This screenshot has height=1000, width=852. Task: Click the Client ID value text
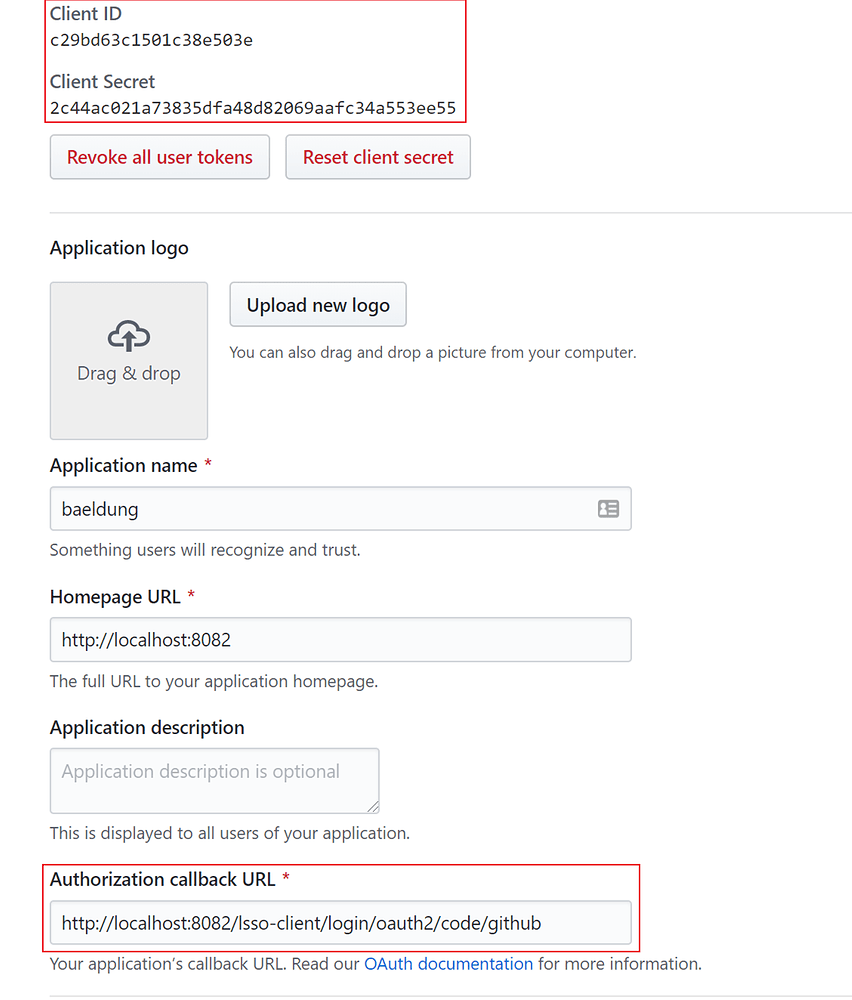[x=151, y=40]
